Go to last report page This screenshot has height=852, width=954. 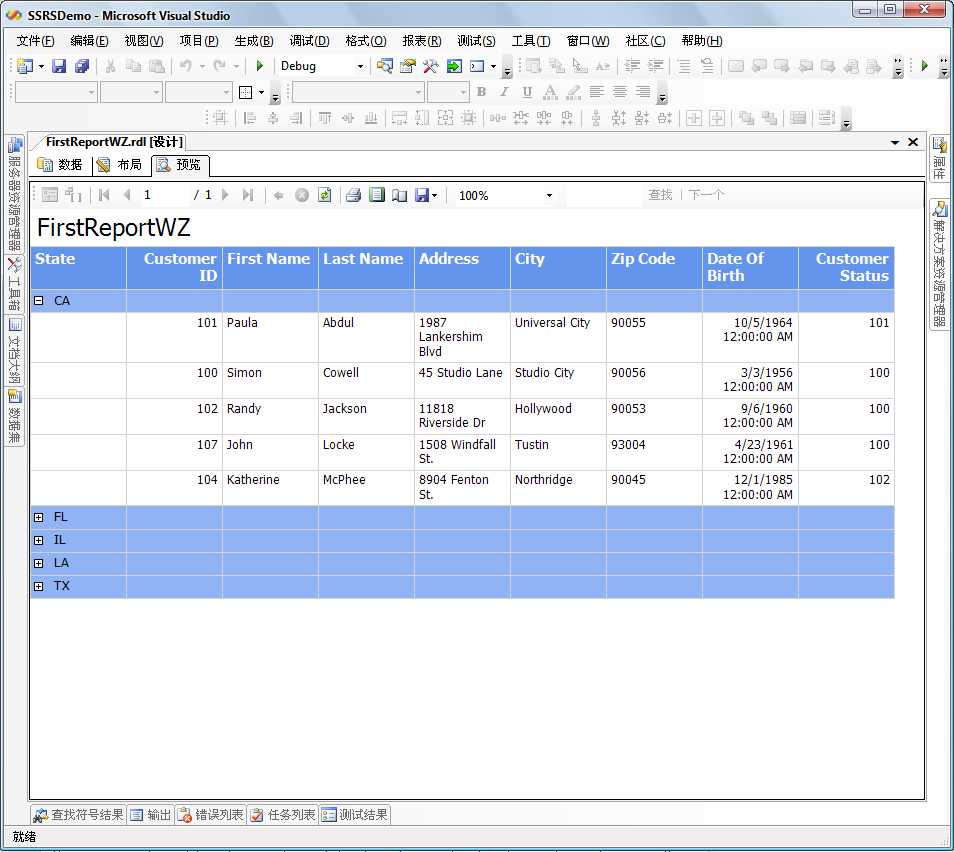pos(248,195)
